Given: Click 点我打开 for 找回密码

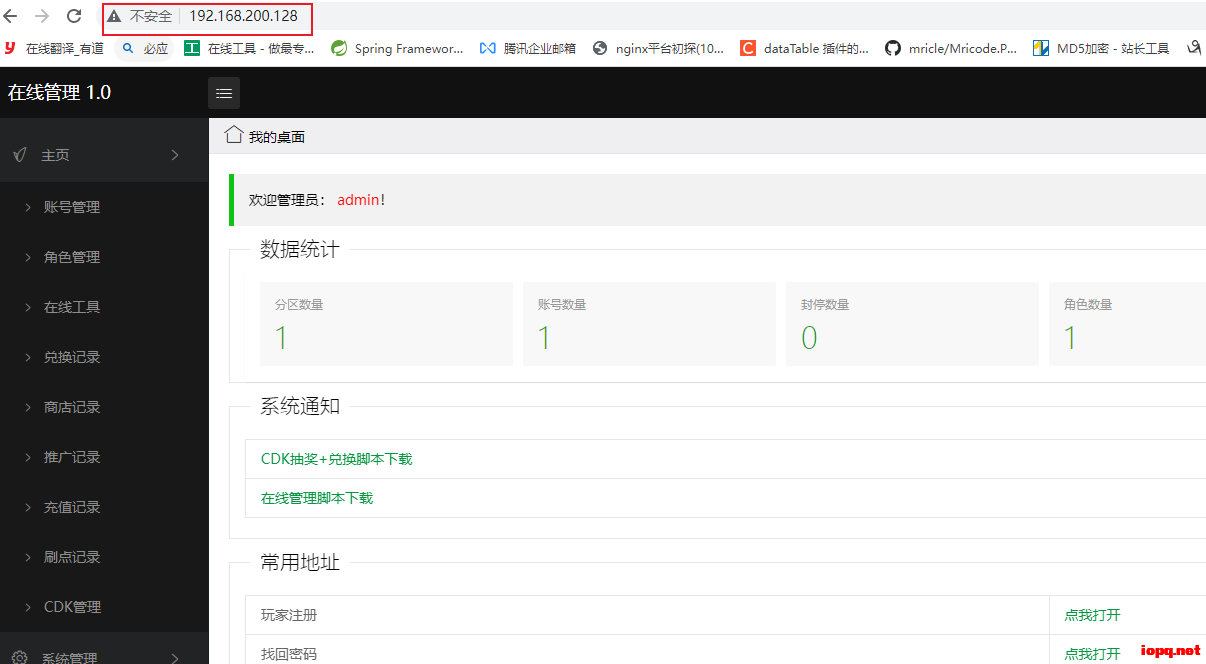Looking at the screenshot, I should [1092, 654].
